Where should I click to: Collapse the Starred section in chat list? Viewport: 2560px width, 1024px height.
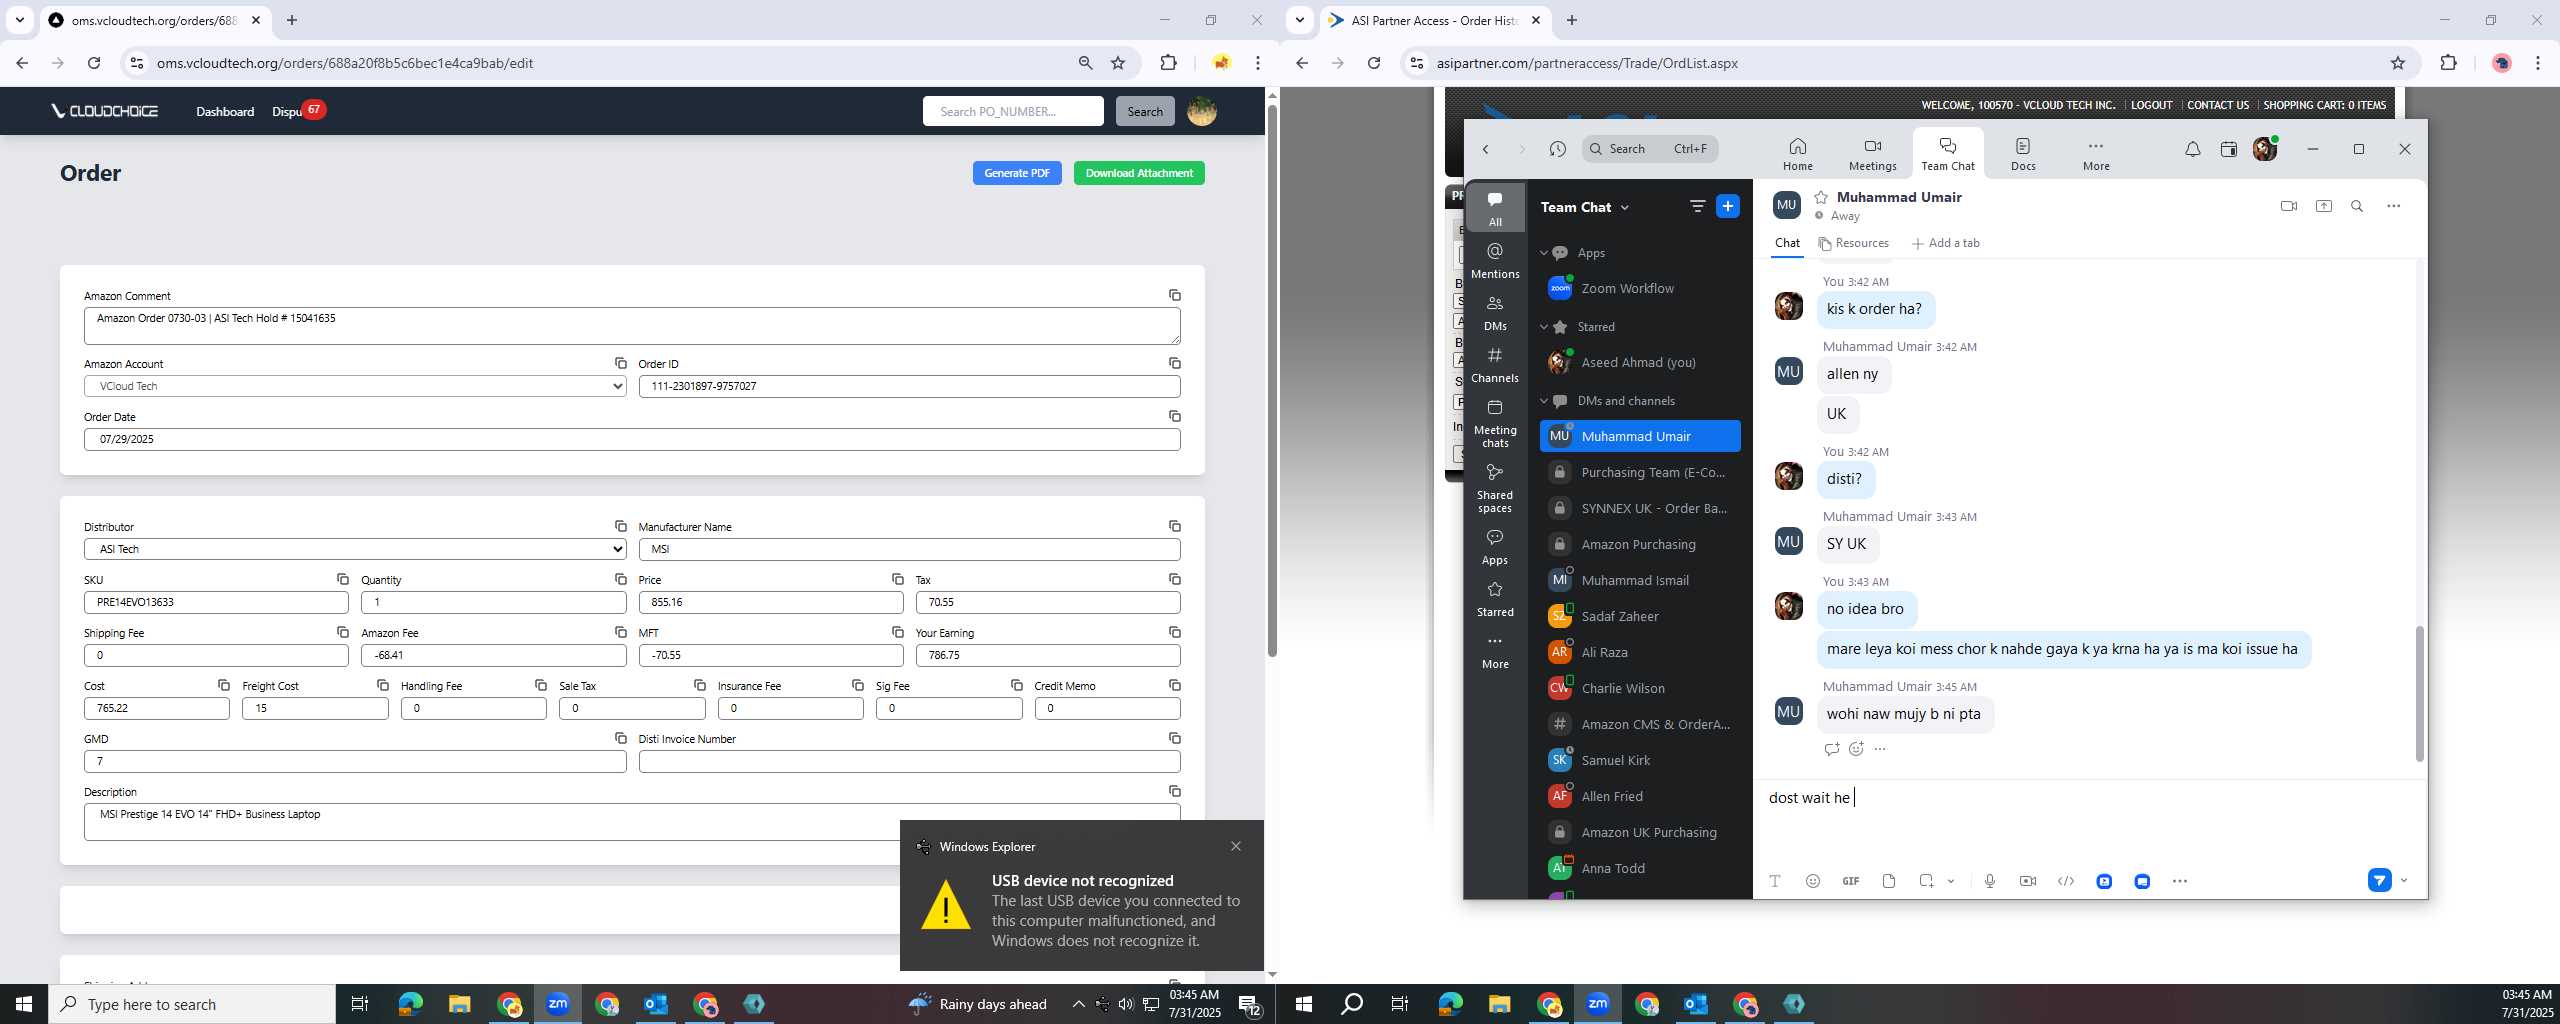1543,327
